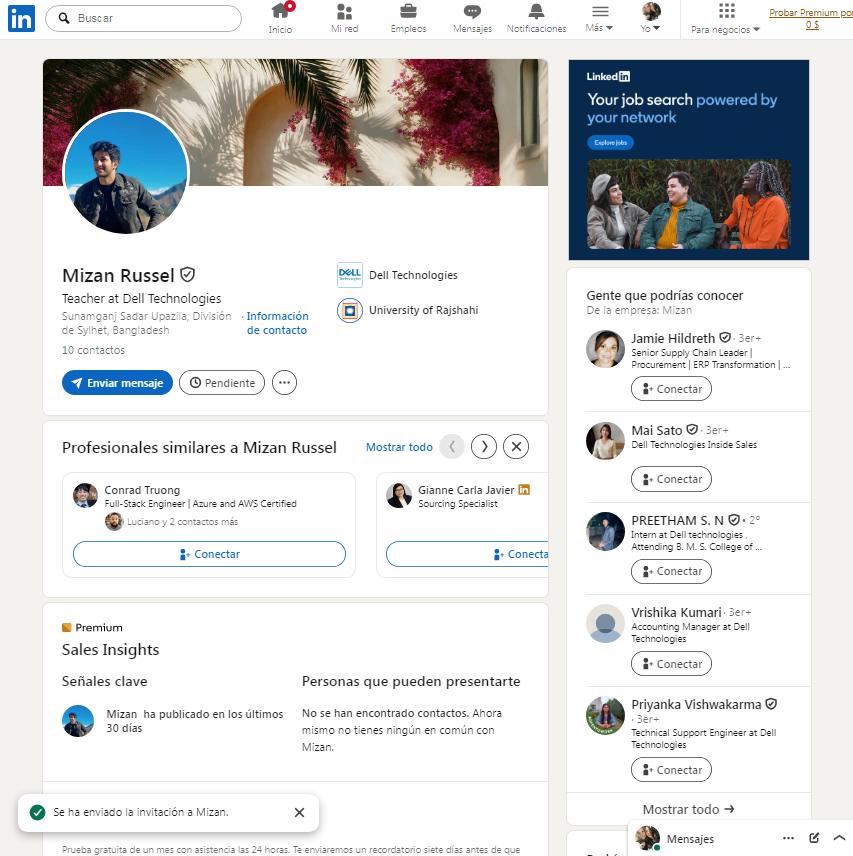Click the Enviar mensaje button
This screenshot has width=853, height=856.
click(x=117, y=383)
